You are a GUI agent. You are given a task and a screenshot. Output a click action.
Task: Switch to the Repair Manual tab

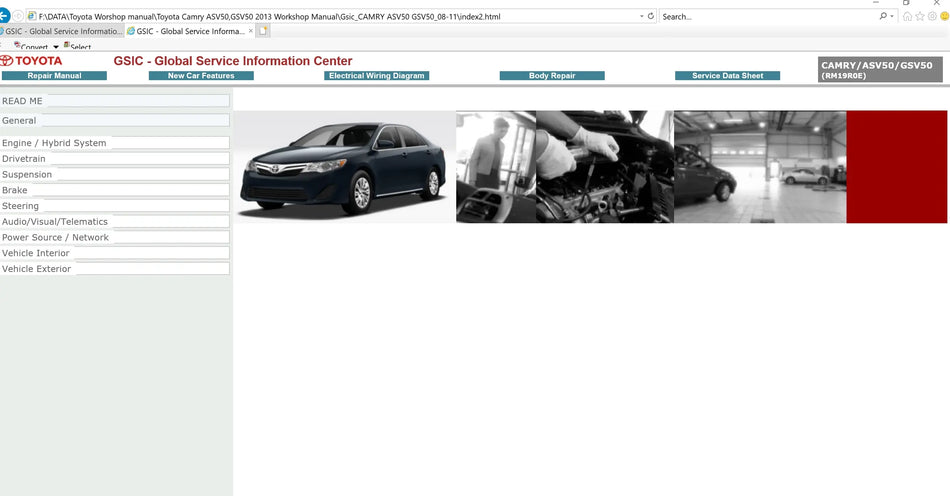click(x=54, y=76)
